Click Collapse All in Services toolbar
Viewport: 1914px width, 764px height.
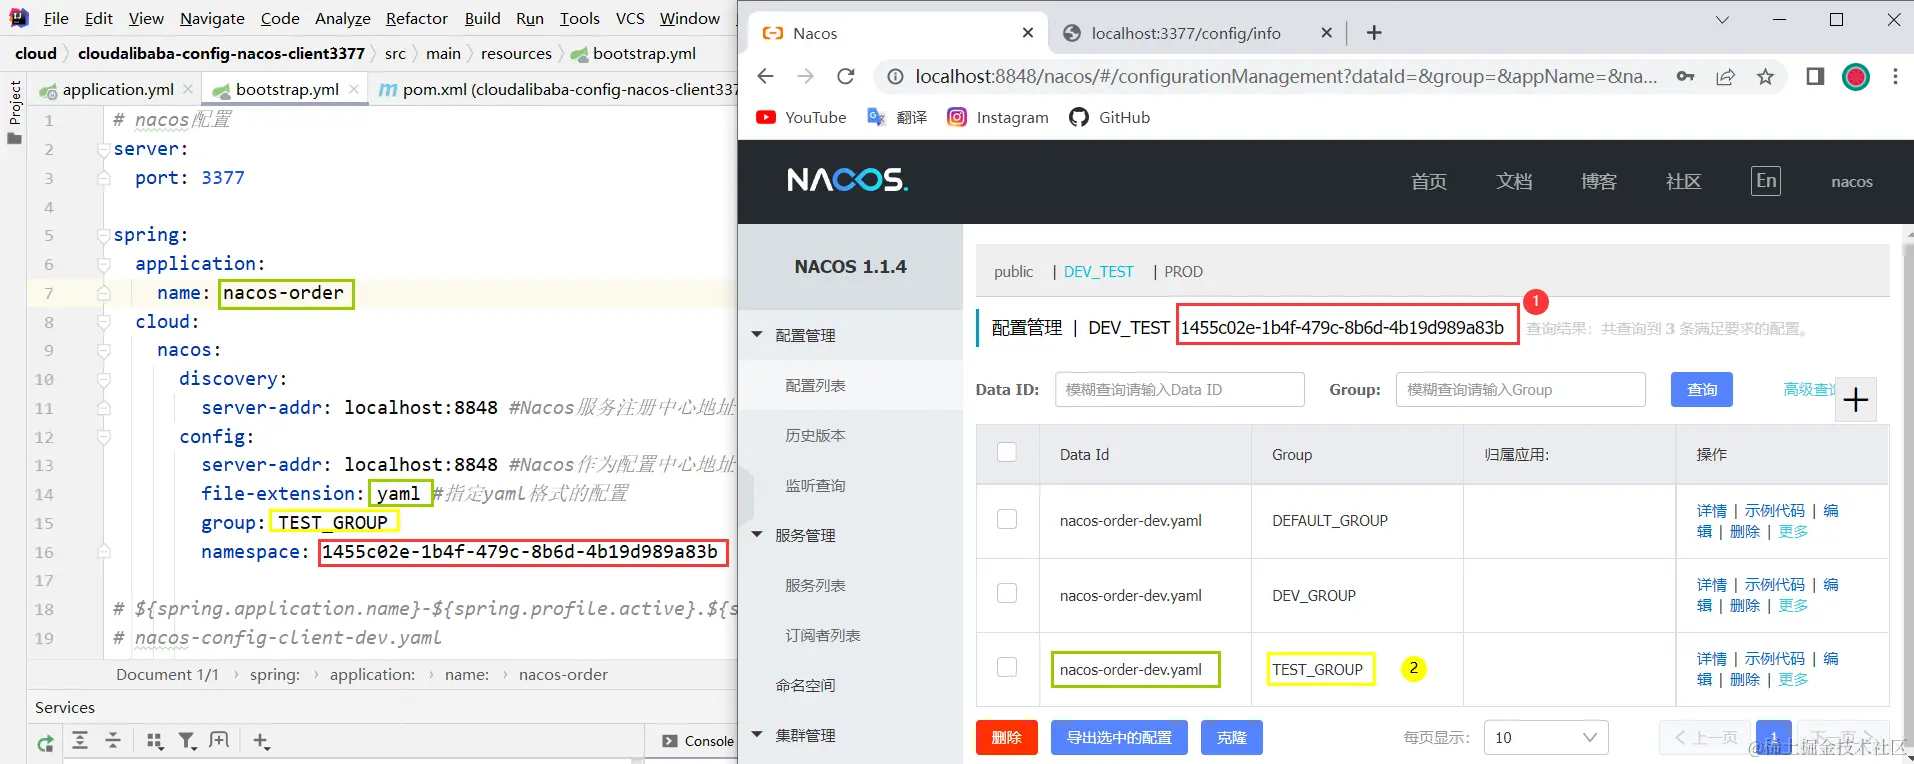click(113, 740)
